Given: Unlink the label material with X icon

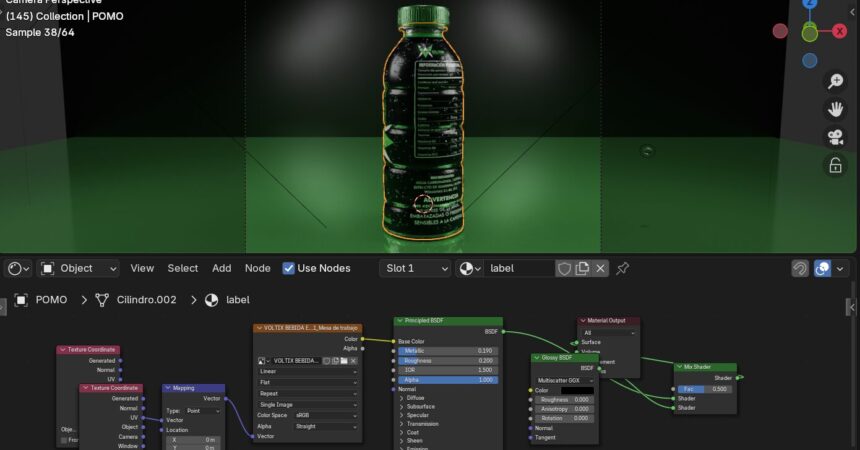Looking at the screenshot, I should pos(600,268).
